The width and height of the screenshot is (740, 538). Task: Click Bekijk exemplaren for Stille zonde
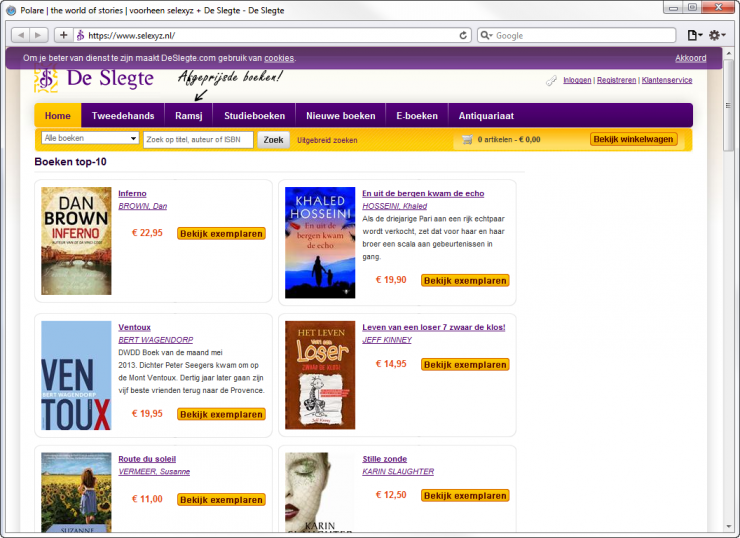(x=465, y=496)
